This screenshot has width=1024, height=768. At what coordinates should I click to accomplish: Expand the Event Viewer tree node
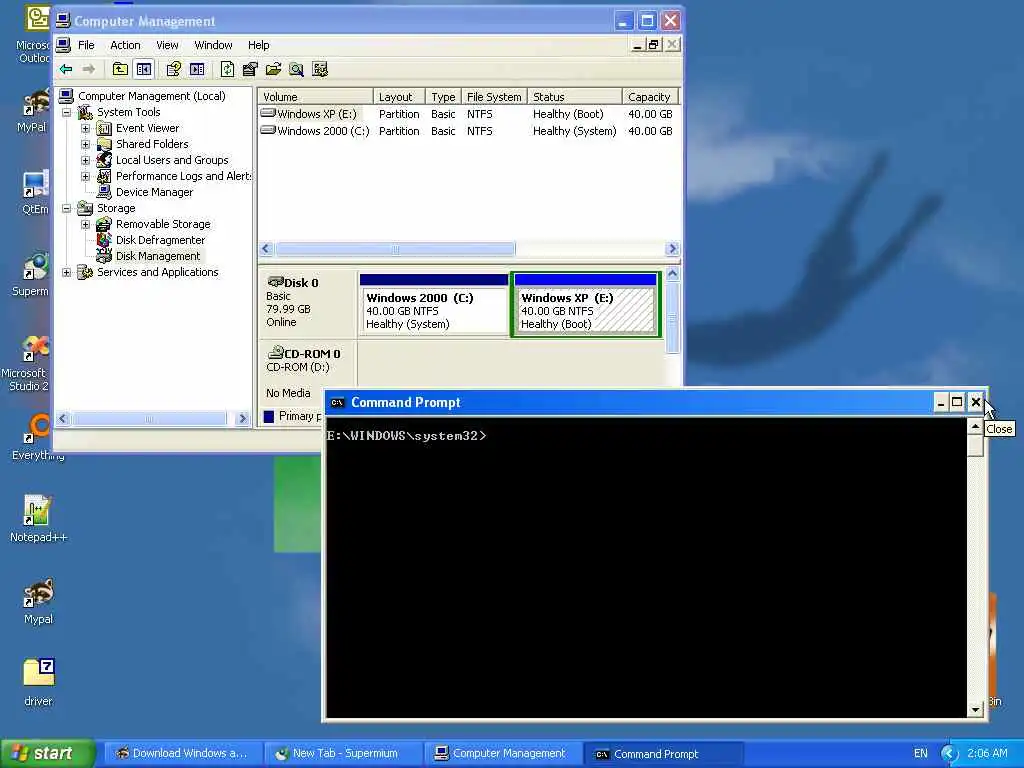click(x=86, y=129)
